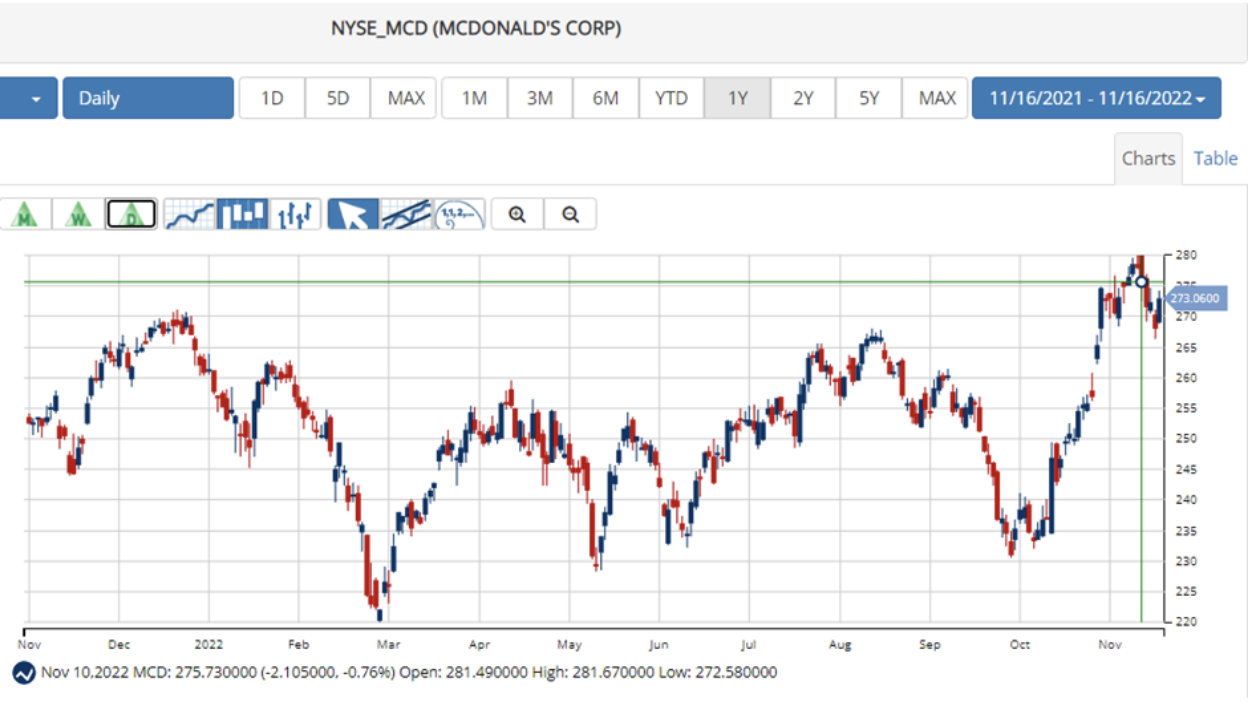Viewport: 1248px width, 704px height.
Task: Activate the Fibonacci drawing tool
Action: click(x=459, y=214)
